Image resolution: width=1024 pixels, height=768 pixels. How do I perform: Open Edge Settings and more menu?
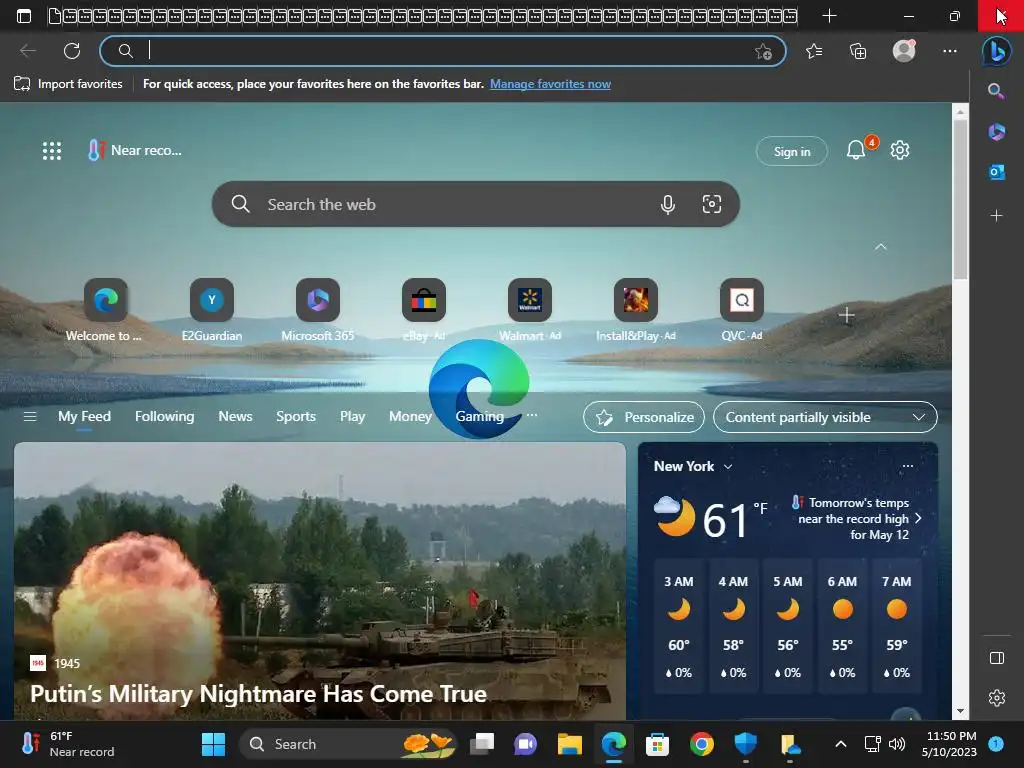950,51
